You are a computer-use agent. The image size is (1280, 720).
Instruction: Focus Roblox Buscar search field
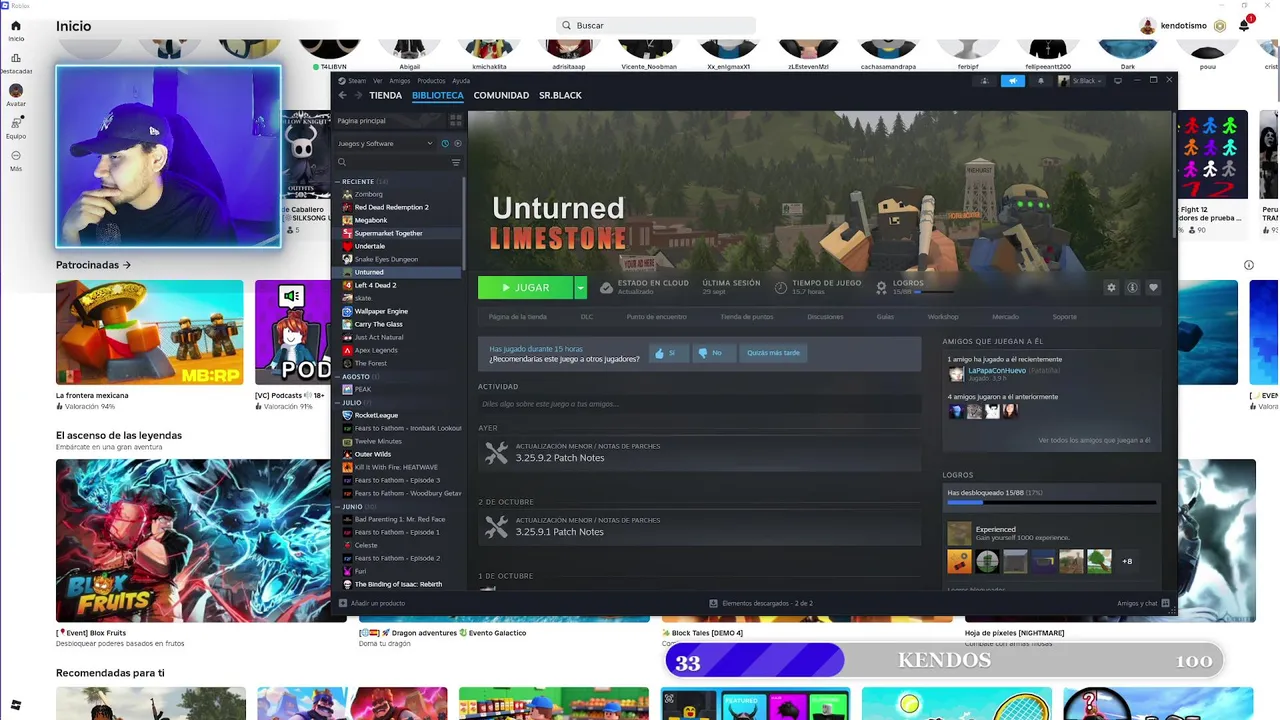(x=656, y=25)
